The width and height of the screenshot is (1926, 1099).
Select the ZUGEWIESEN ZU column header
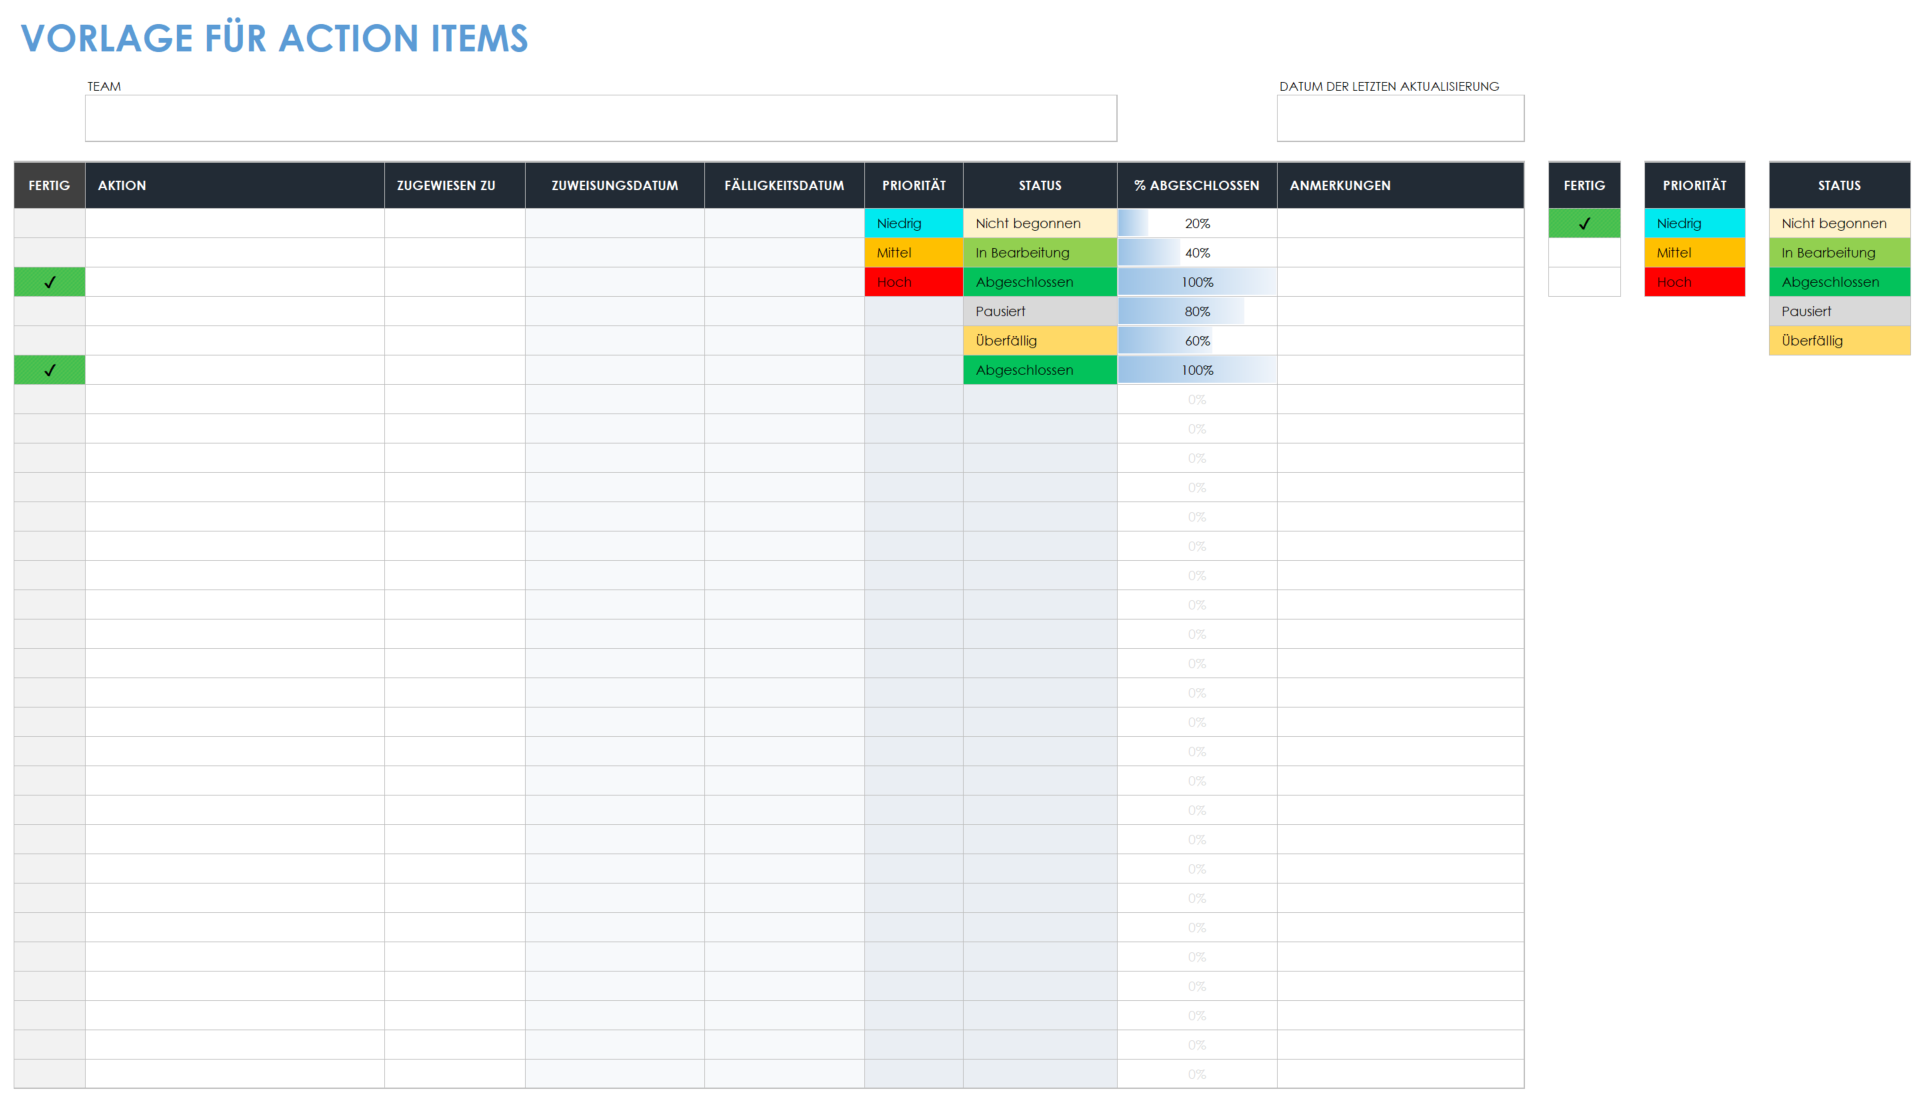coord(455,185)
